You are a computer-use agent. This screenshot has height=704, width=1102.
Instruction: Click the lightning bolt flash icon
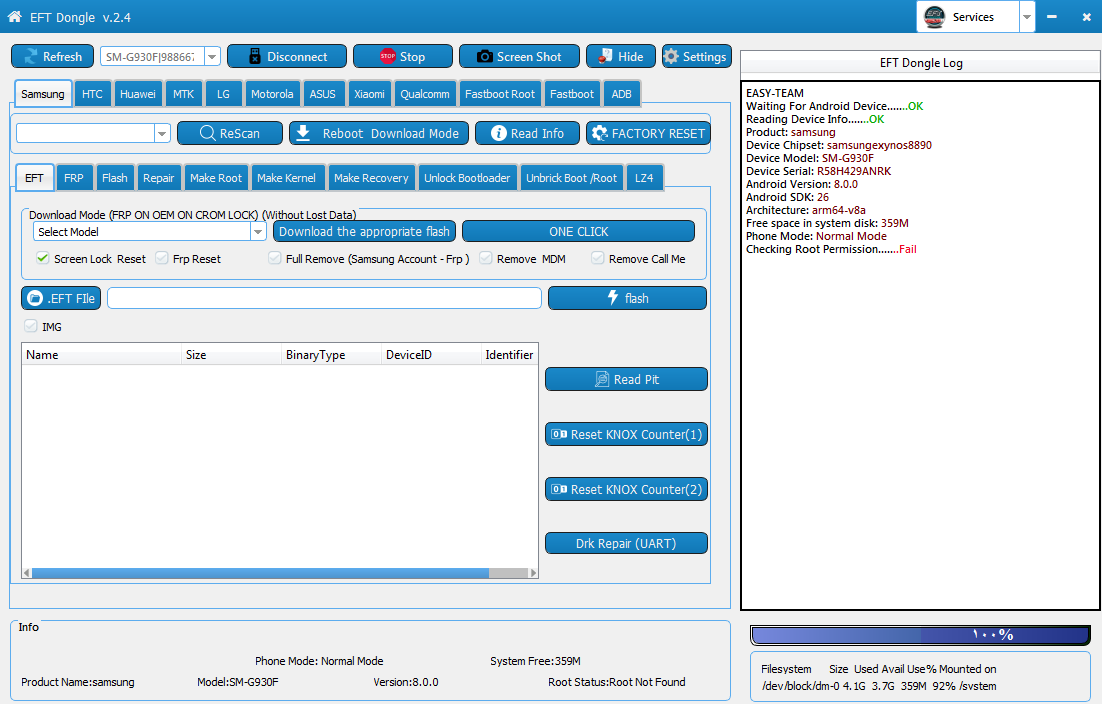(613, 298)
